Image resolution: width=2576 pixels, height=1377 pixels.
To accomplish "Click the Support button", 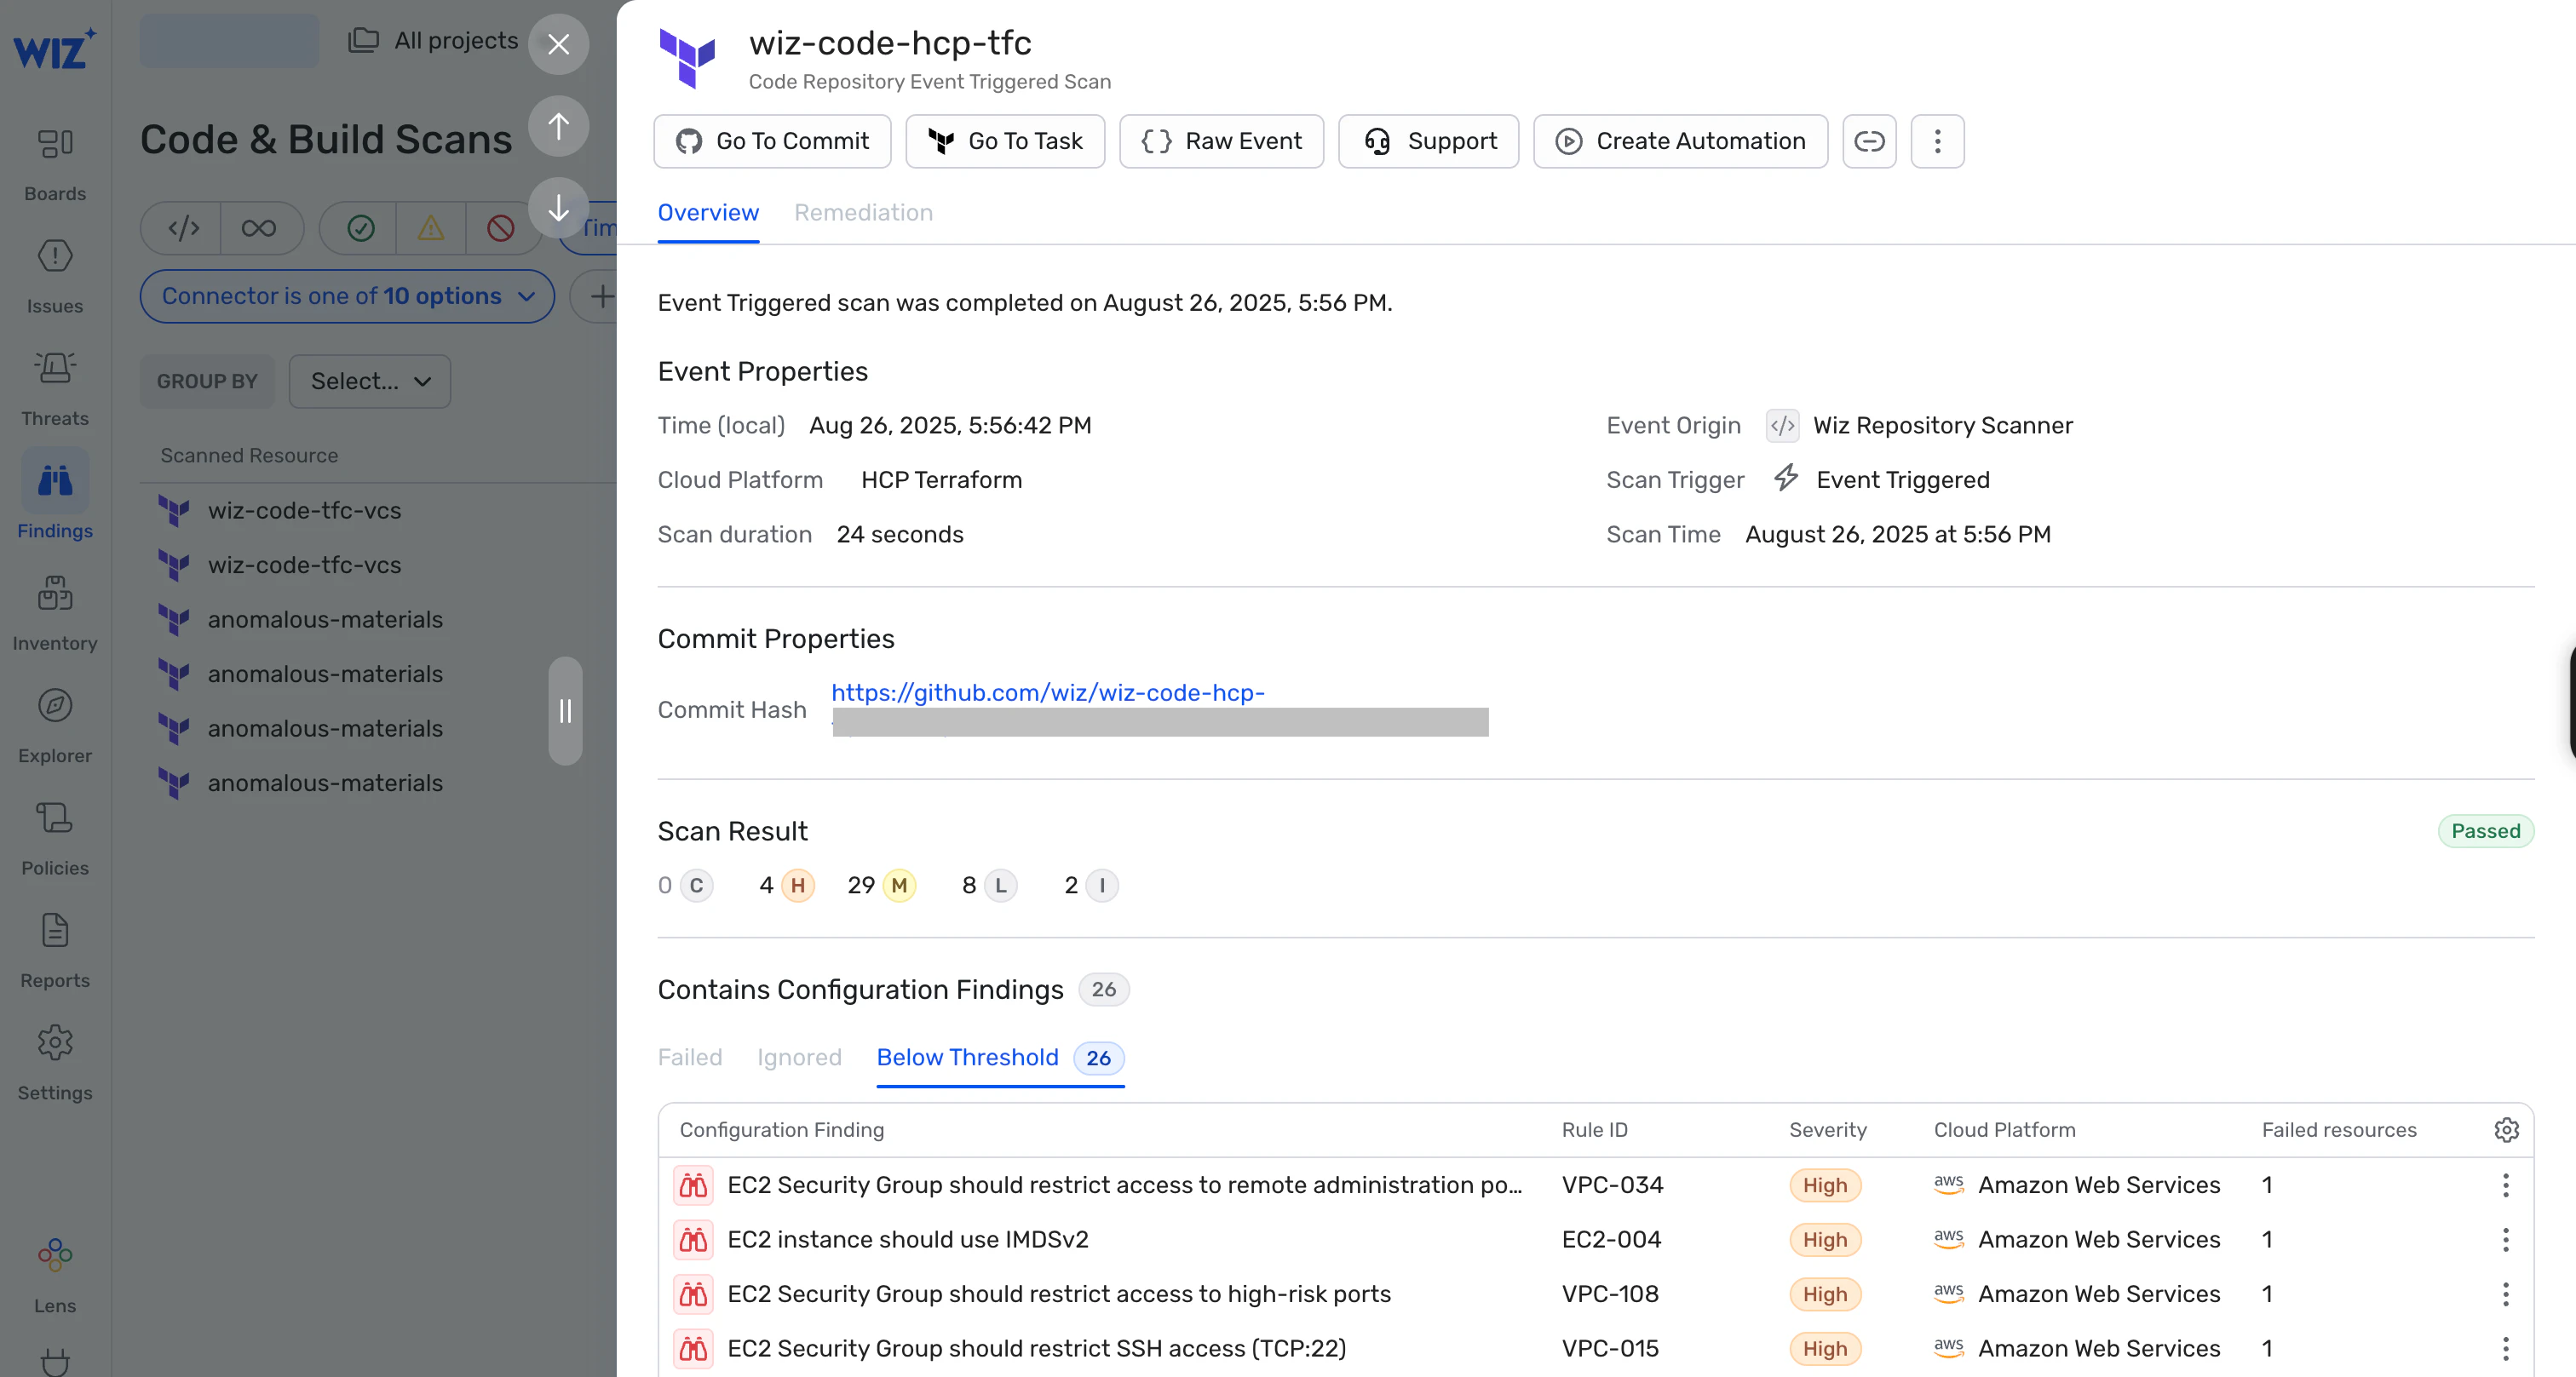I will [1428, 141].
